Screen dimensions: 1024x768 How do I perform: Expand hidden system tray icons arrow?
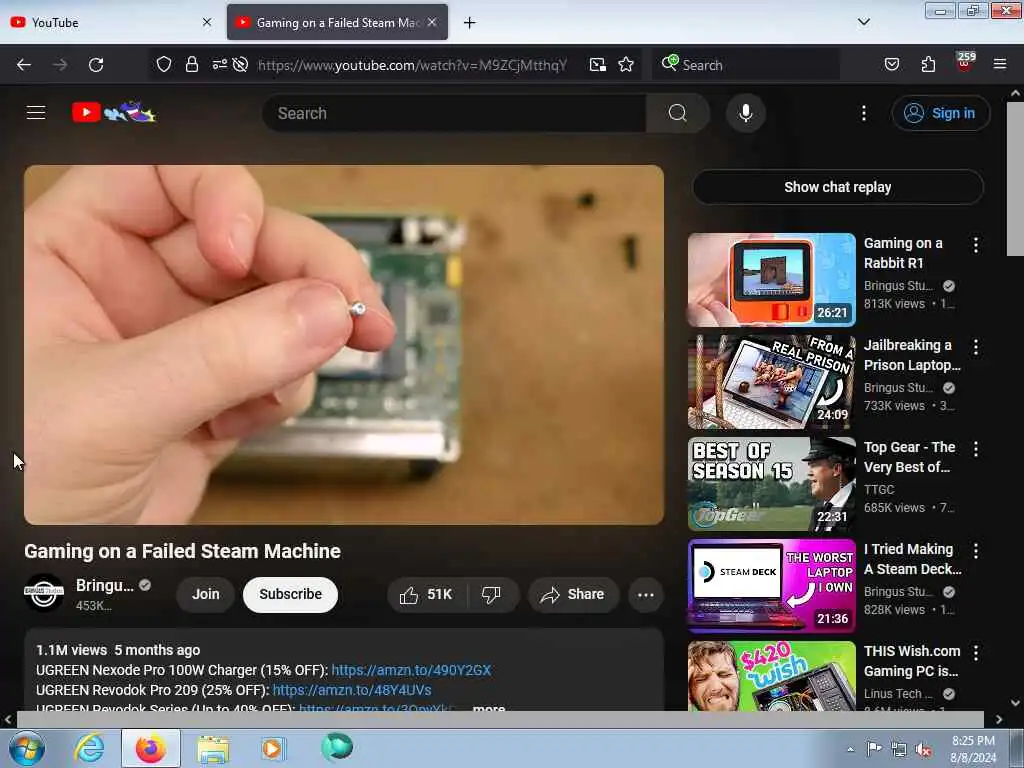850,750
